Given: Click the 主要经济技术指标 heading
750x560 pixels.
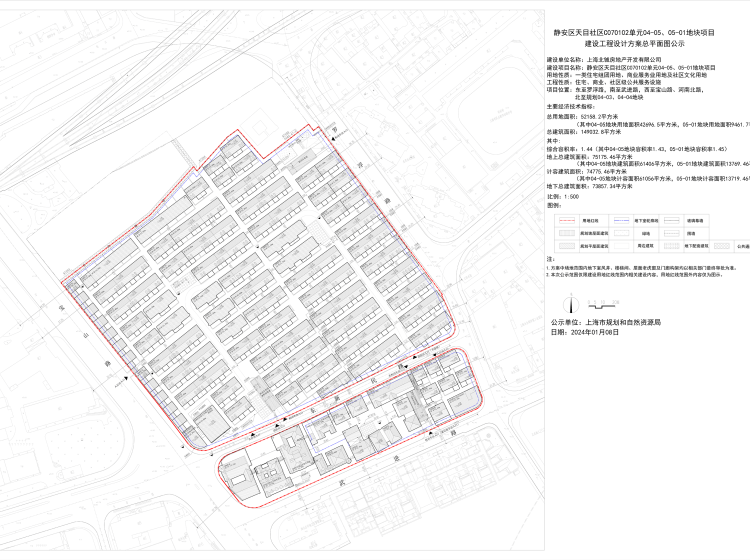Looking at the screenshot, I should click(576, 105).
